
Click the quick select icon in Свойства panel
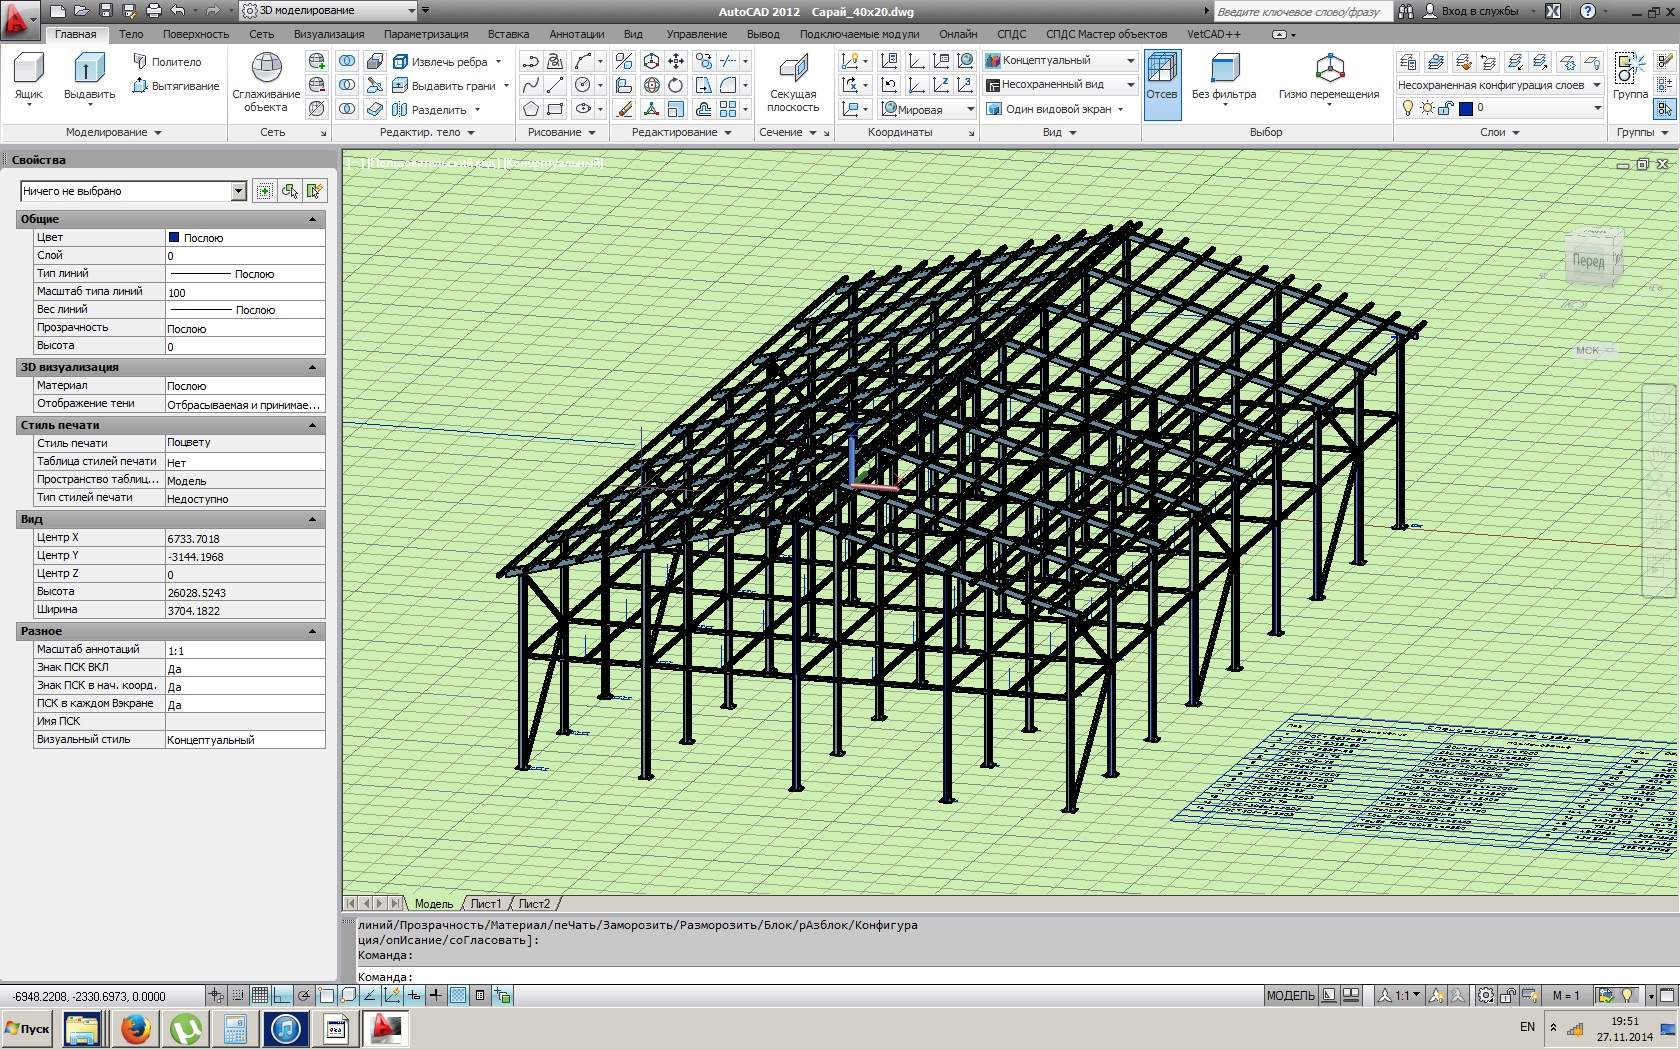(x=315, y=191)
